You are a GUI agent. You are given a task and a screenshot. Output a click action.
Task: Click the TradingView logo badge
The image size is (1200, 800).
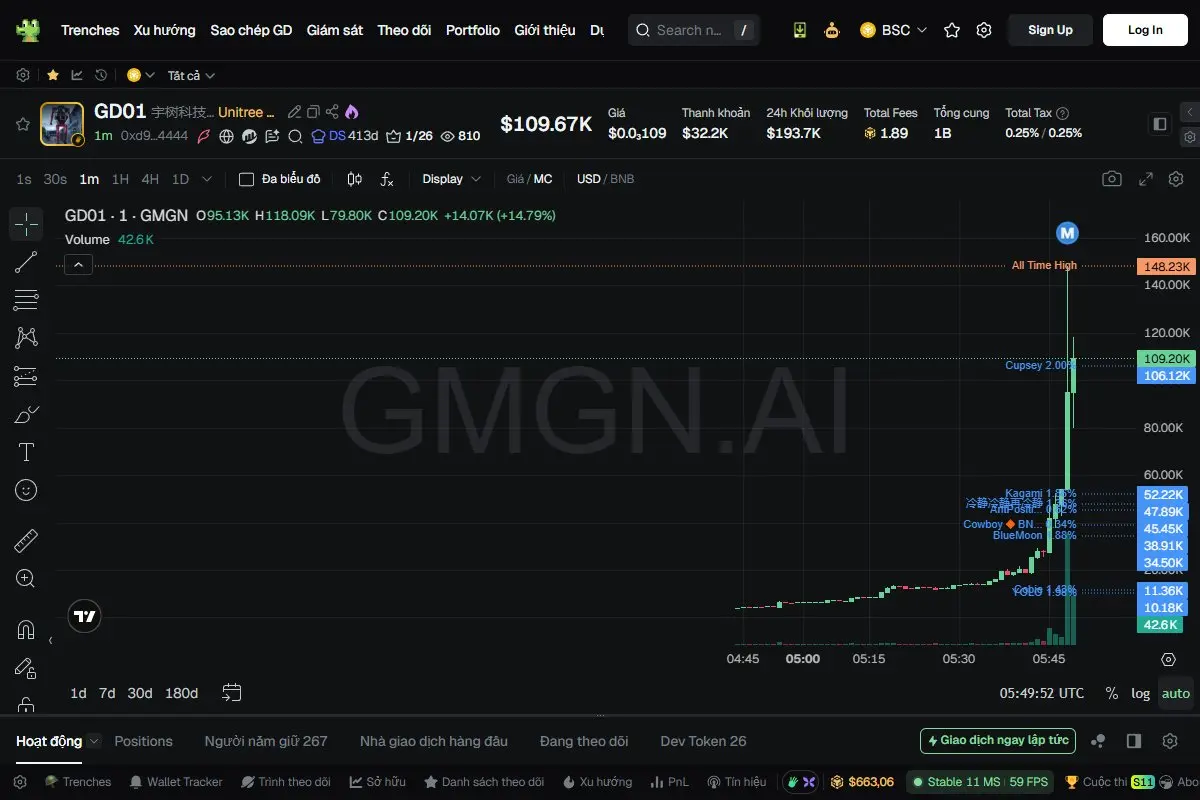85,616
